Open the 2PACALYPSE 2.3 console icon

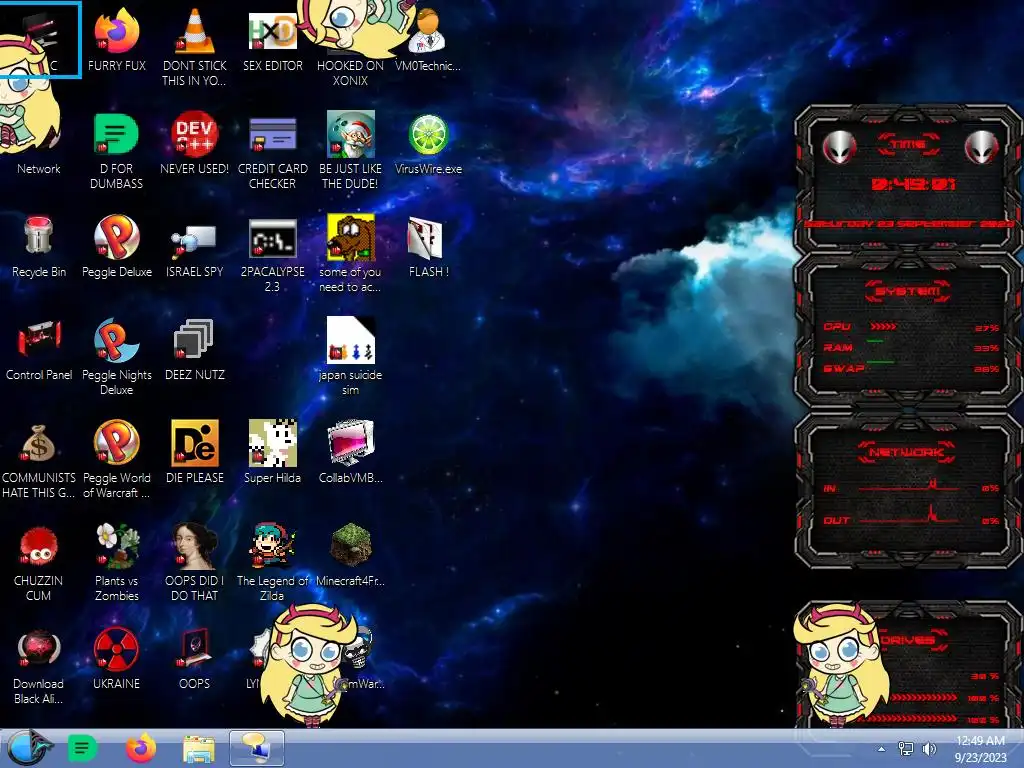click(x=272, y=254)
